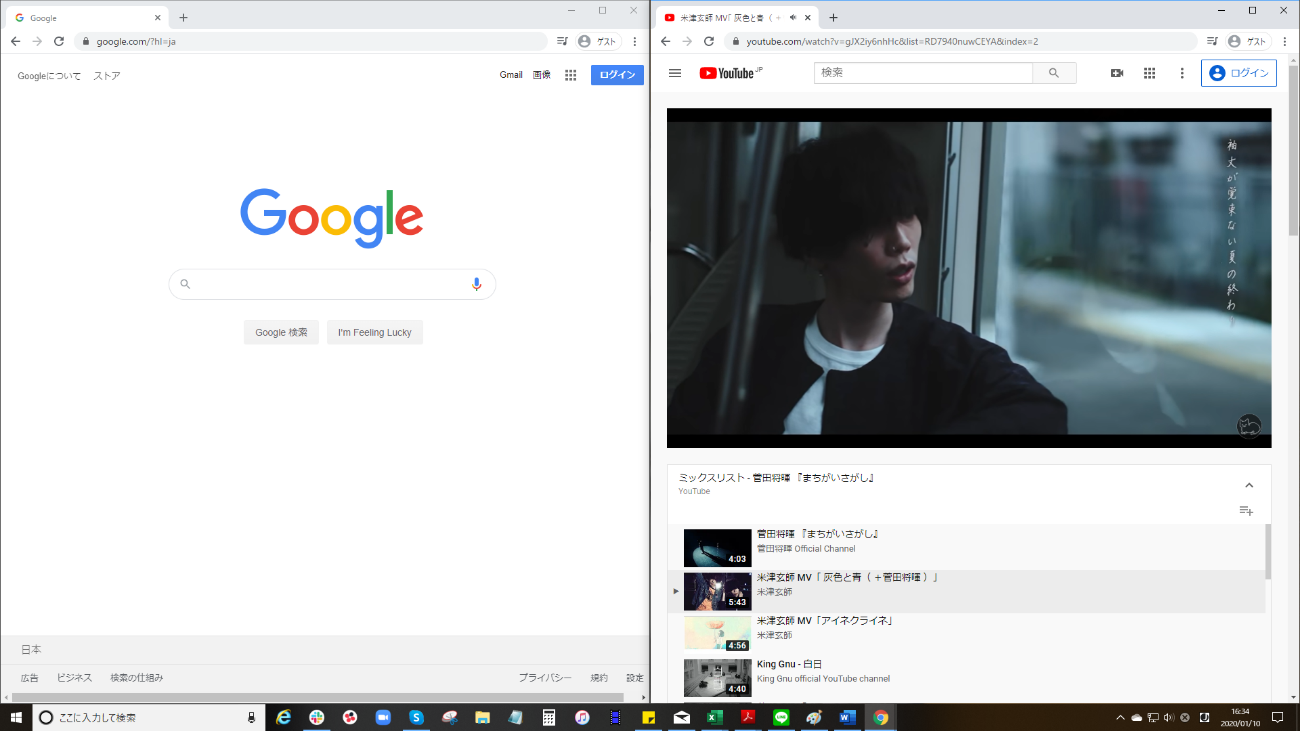Launch Excel from the taskbar
This screenshot has height=731, width=1300.
tap(714, 717)
